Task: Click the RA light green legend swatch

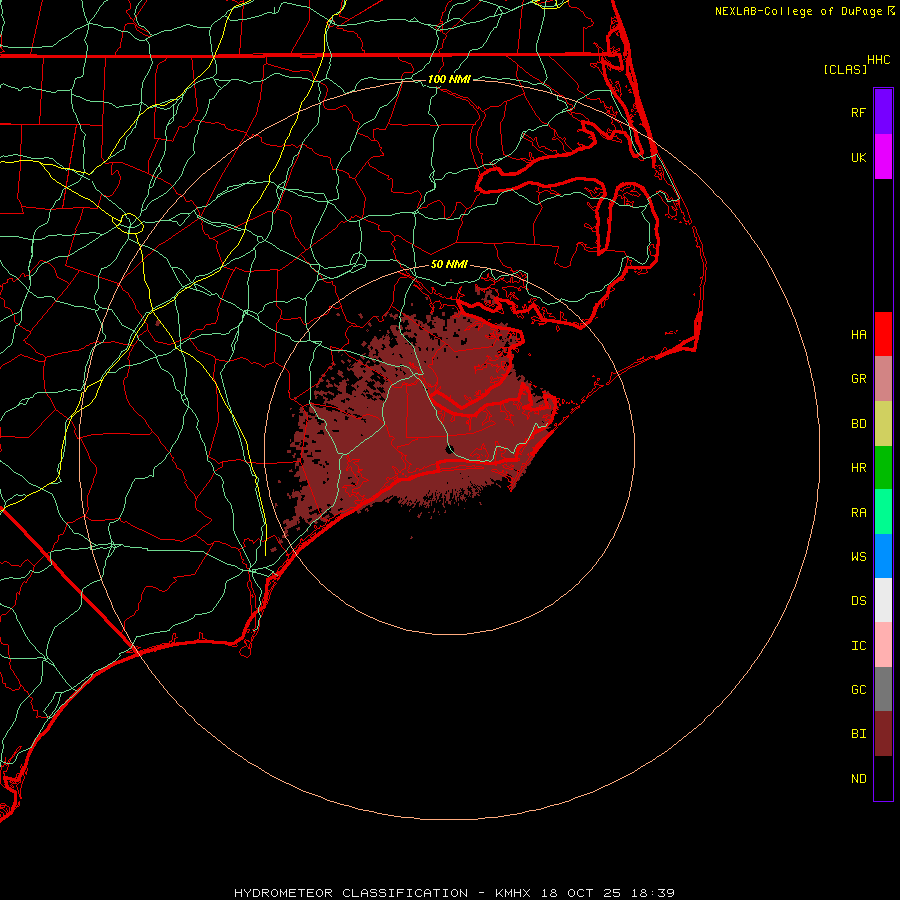Action: click(883, 512)
